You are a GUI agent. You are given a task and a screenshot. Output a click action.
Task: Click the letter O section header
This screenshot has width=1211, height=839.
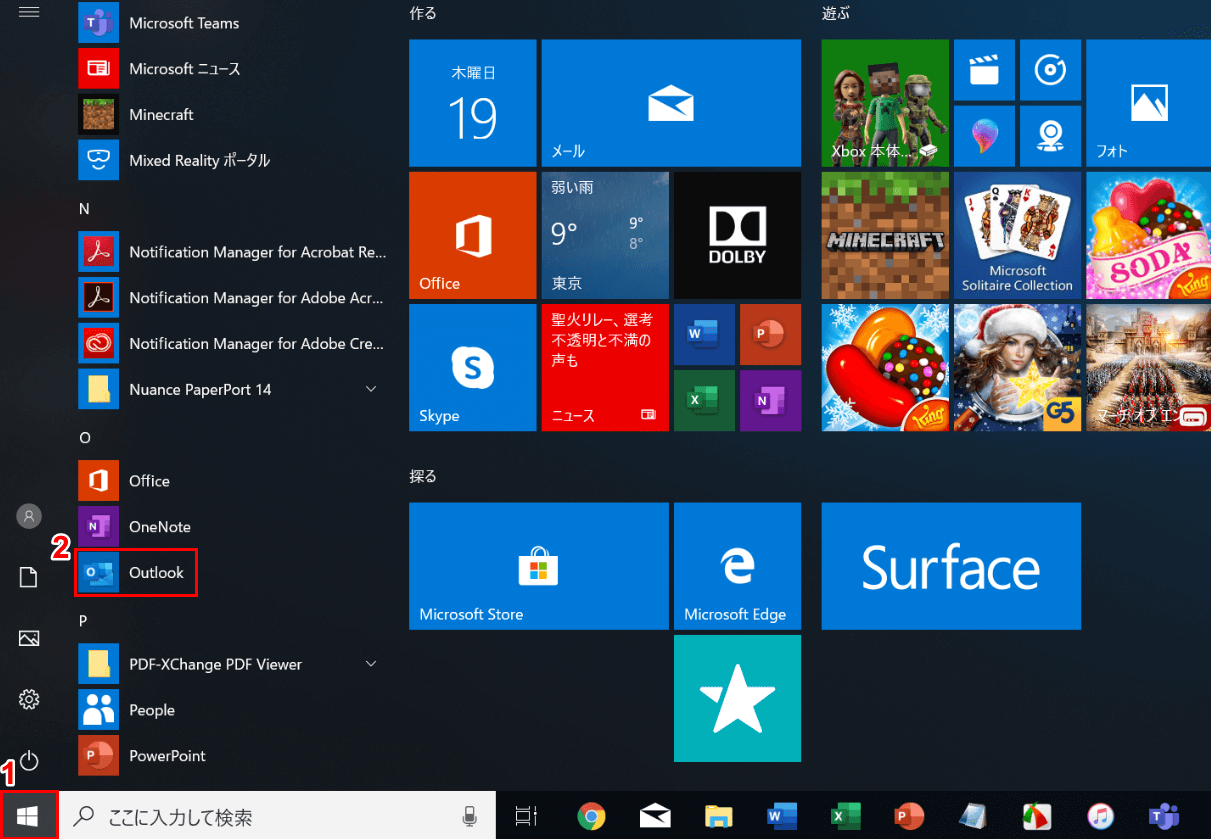85,437
